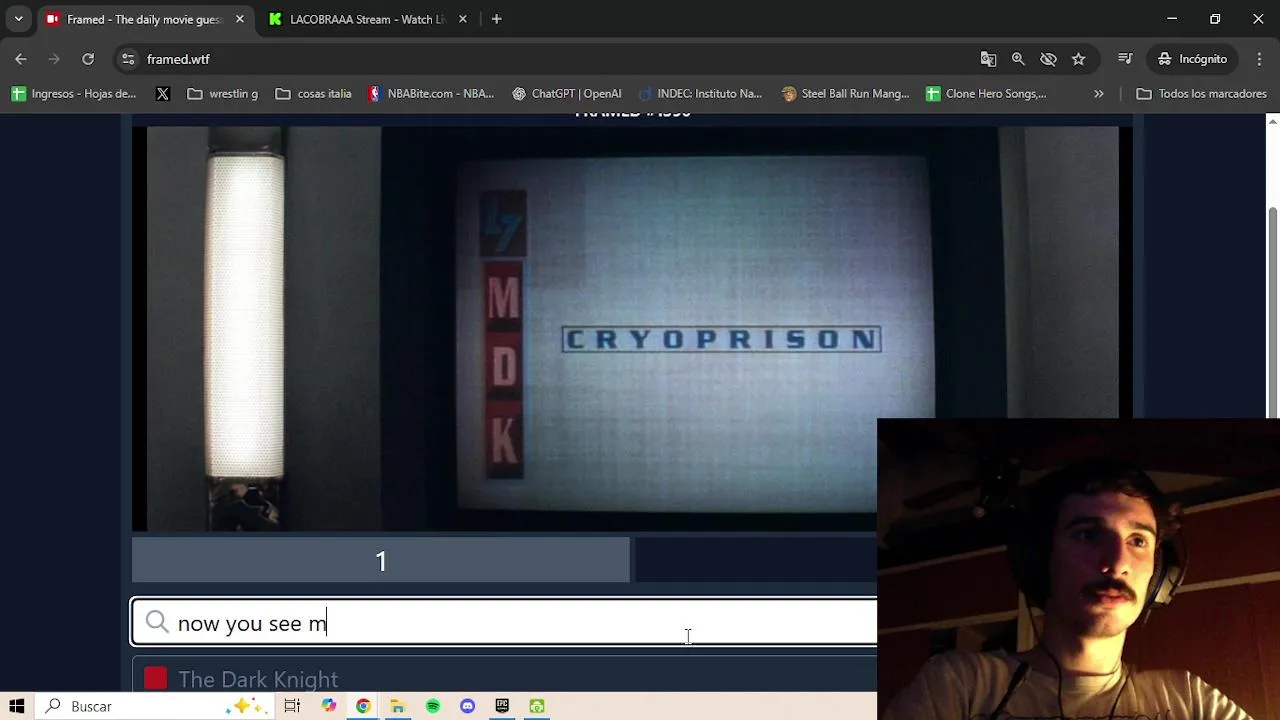Click the Buscar taskbar search box
Viewport: 1280px width, 720px height.
[155, 706]
